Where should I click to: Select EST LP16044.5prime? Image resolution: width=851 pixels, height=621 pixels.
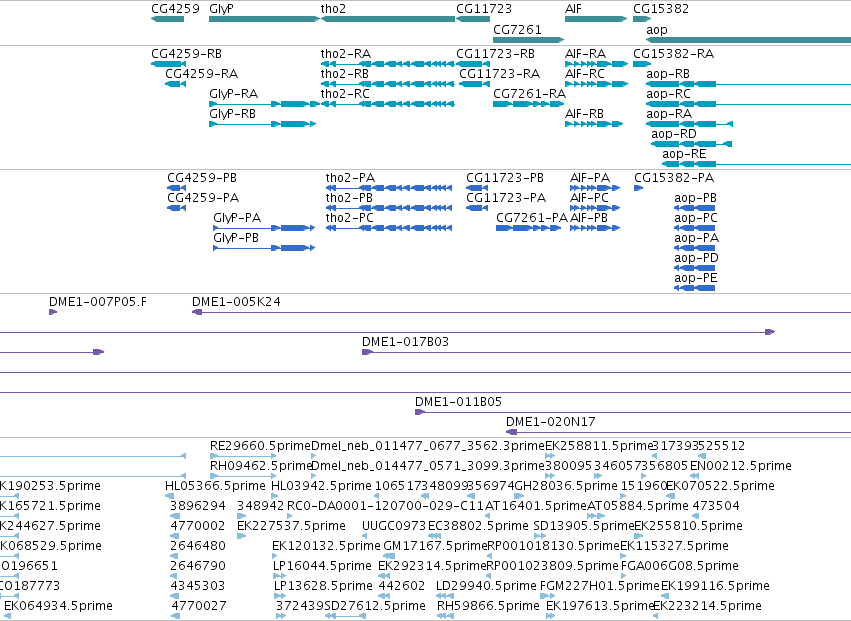[322, 566]
